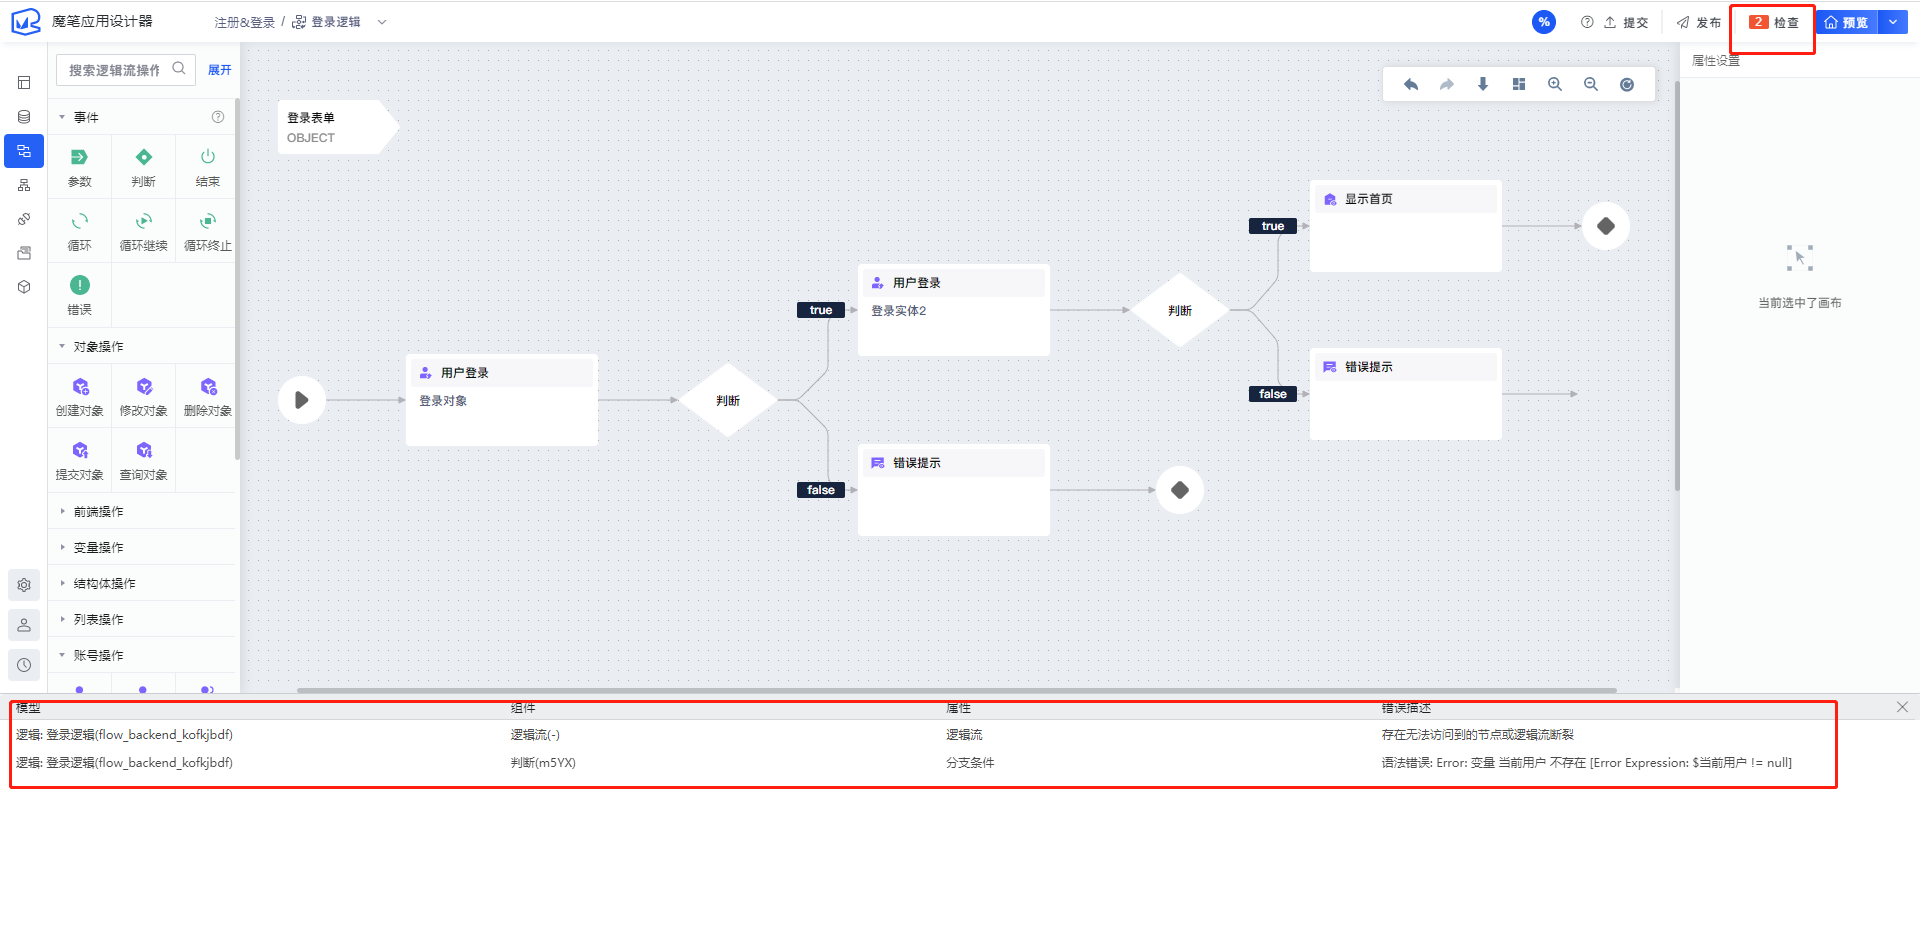This screenshot has width=1920, height=935.
Task: Open settings gear in left sidebar
Action: [x=24, y=585]
